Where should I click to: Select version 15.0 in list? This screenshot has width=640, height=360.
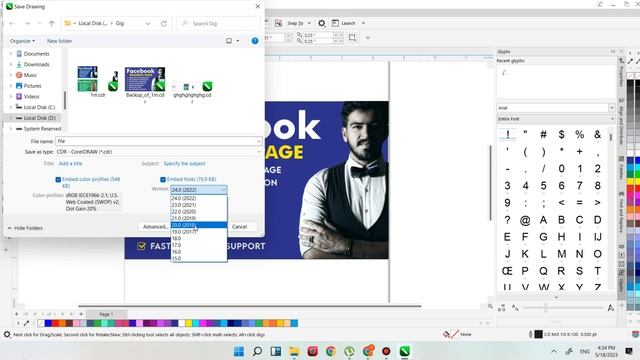click(x=199, y=258)
